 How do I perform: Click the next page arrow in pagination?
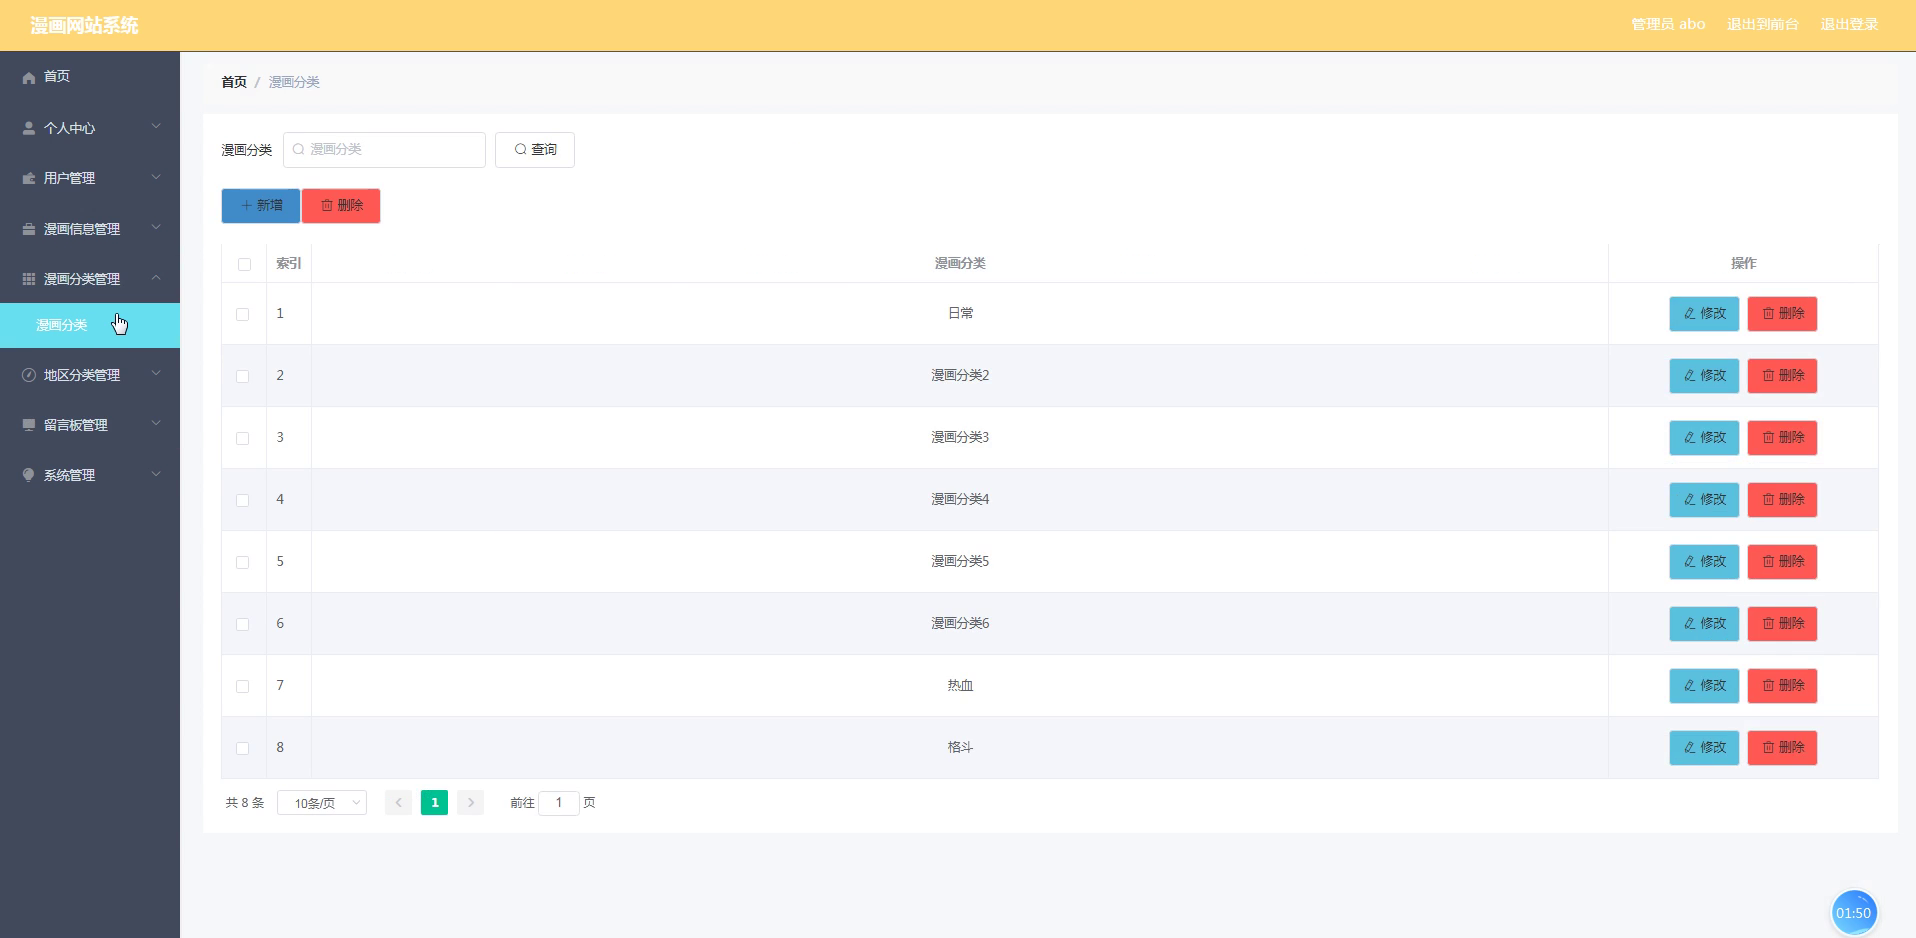(470, 803)
